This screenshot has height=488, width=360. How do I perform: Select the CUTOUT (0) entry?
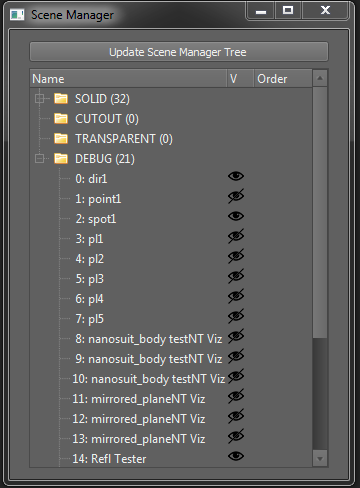click(107, 119)
